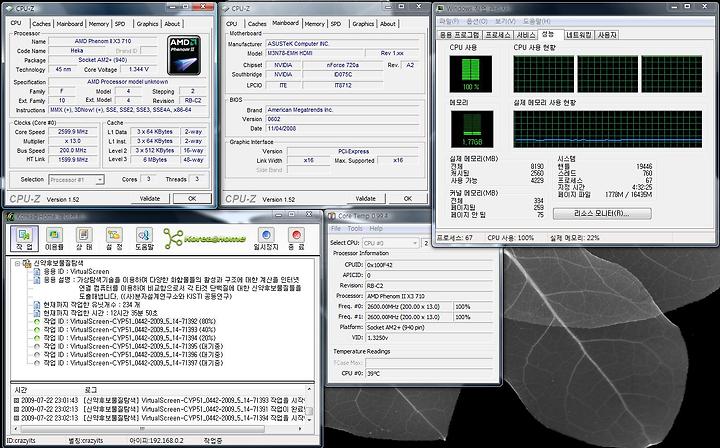Click OK in the first CPU-Z window

192,199
